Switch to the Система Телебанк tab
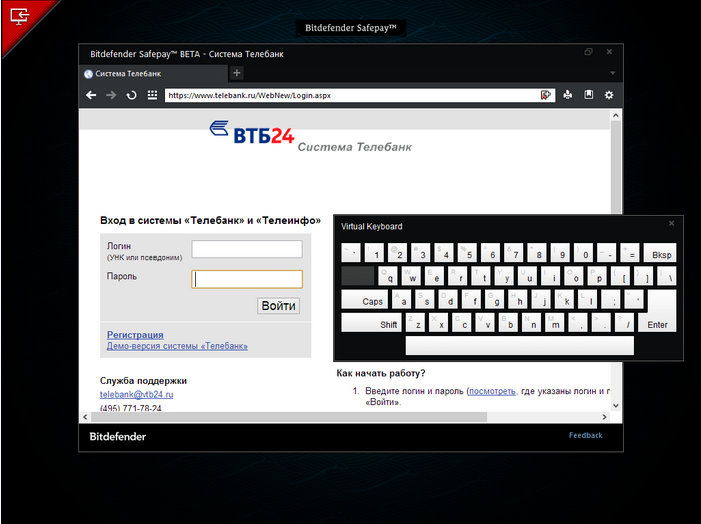701x524 pixels. coord(154,73)
